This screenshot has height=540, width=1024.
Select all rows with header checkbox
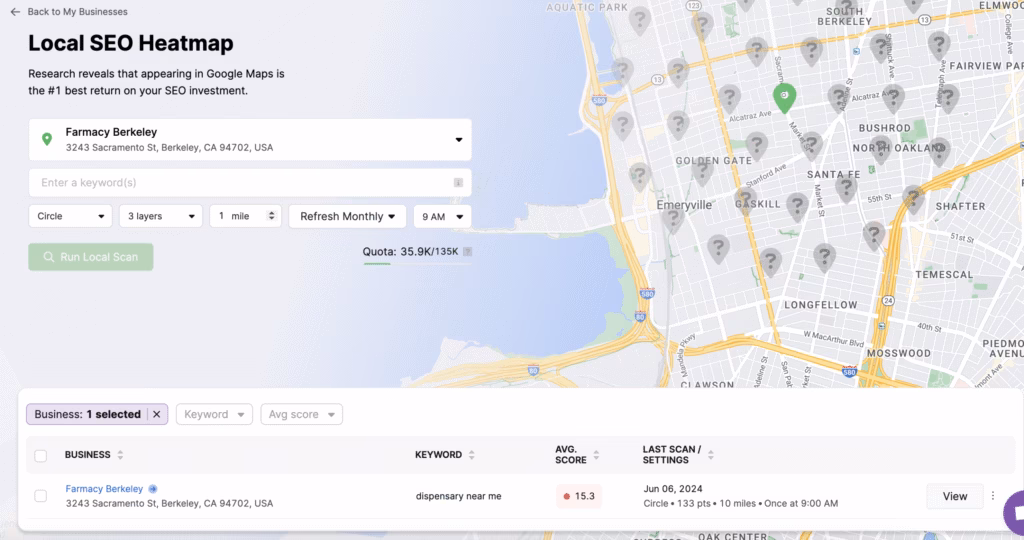tap(41, 456)
